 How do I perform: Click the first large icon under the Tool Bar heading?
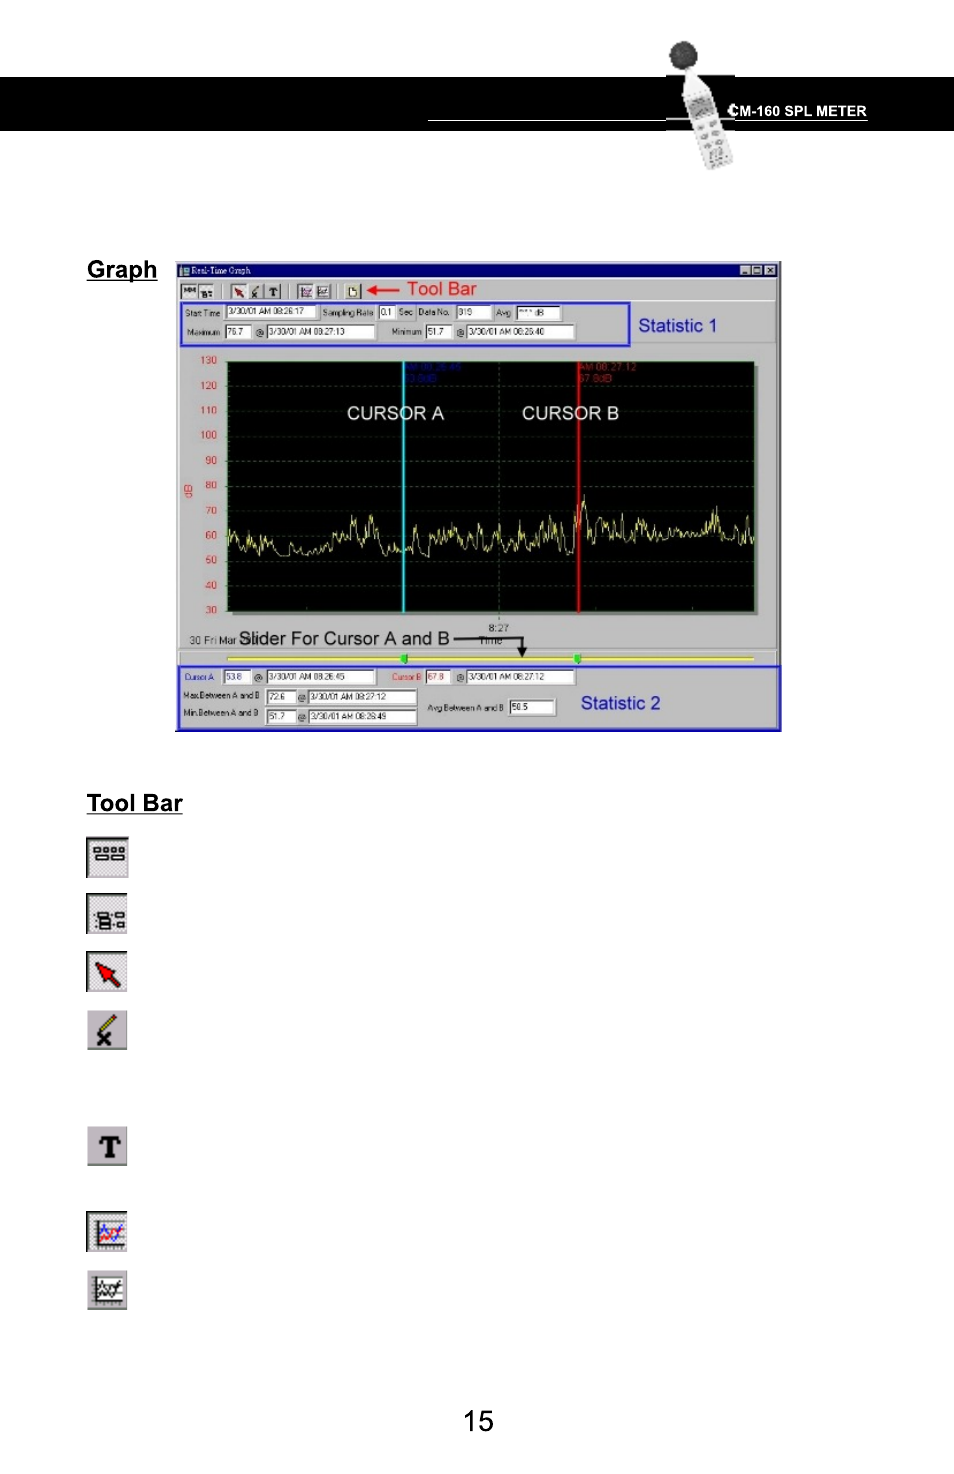coord(107,857)
